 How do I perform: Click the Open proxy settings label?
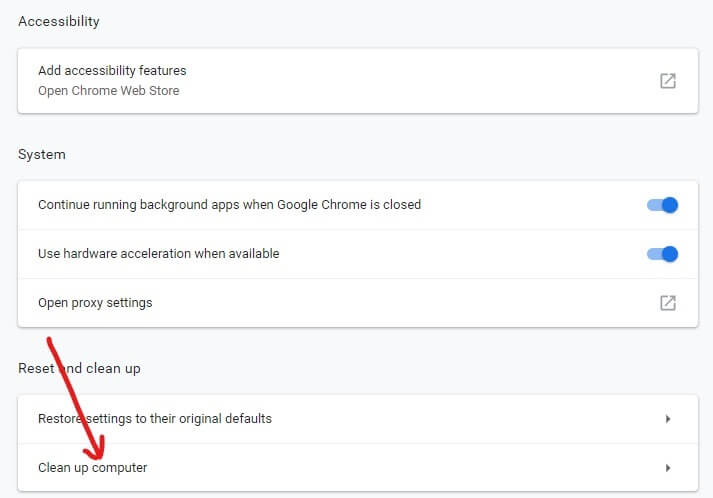(95, 302)
